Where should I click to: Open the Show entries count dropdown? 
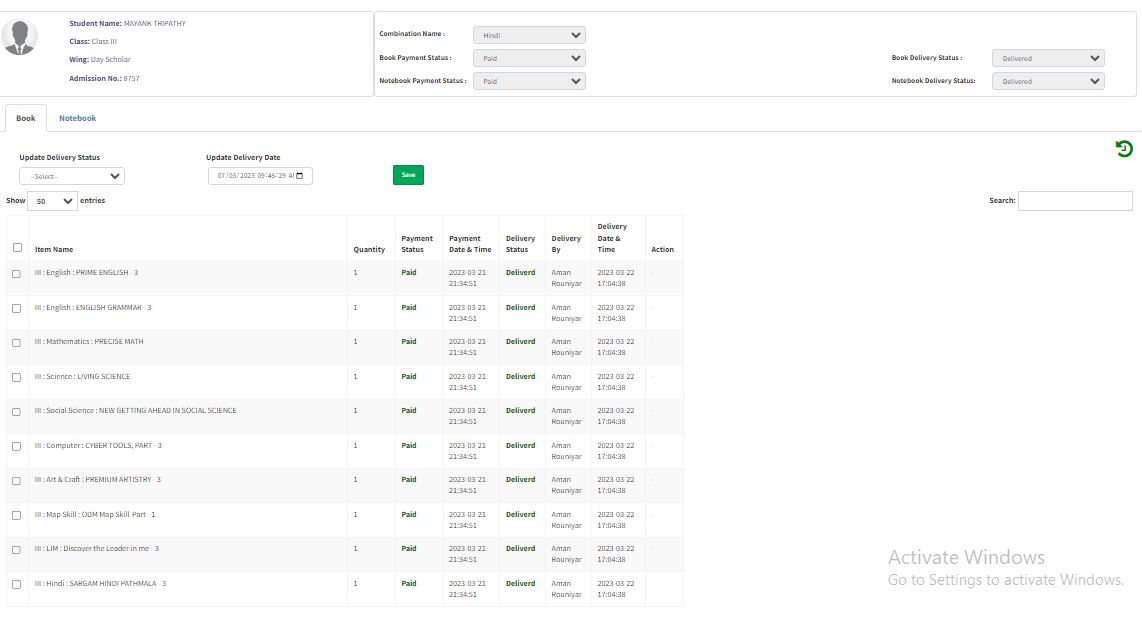tap(52, 201)
